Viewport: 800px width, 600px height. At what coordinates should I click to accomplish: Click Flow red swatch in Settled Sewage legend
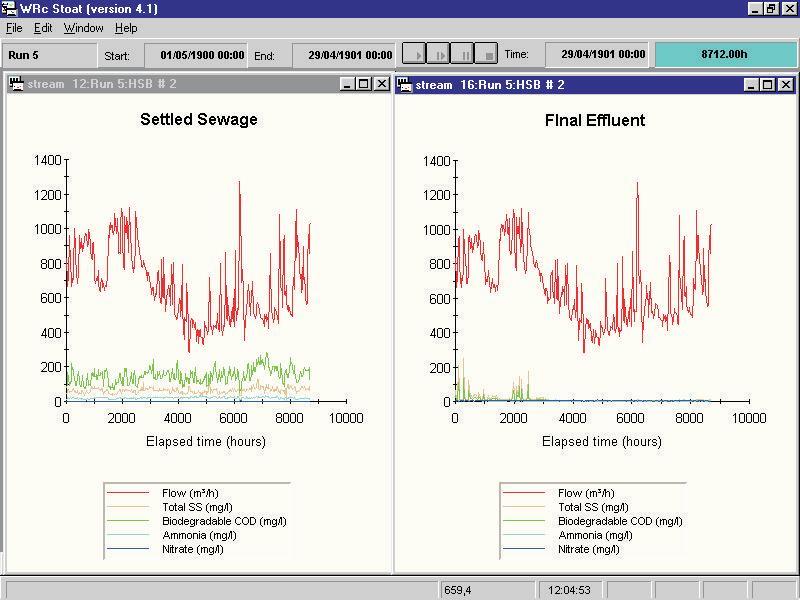(x=128, y=493)
